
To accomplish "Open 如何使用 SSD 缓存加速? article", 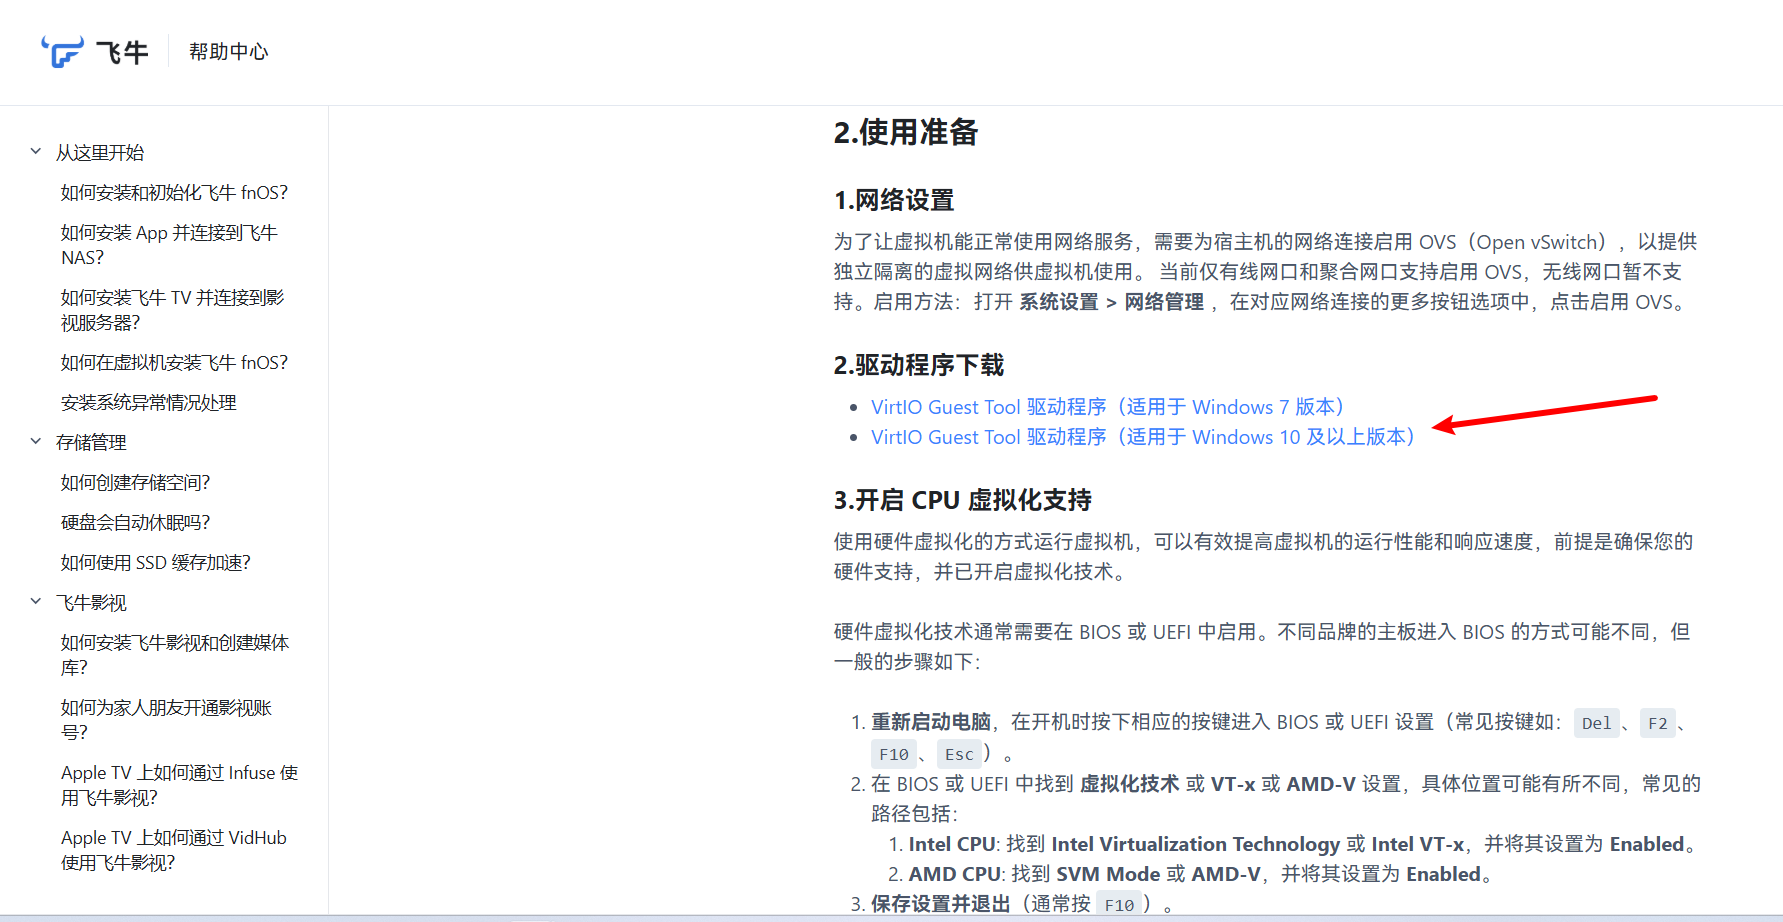I will (x=155, y=563).
